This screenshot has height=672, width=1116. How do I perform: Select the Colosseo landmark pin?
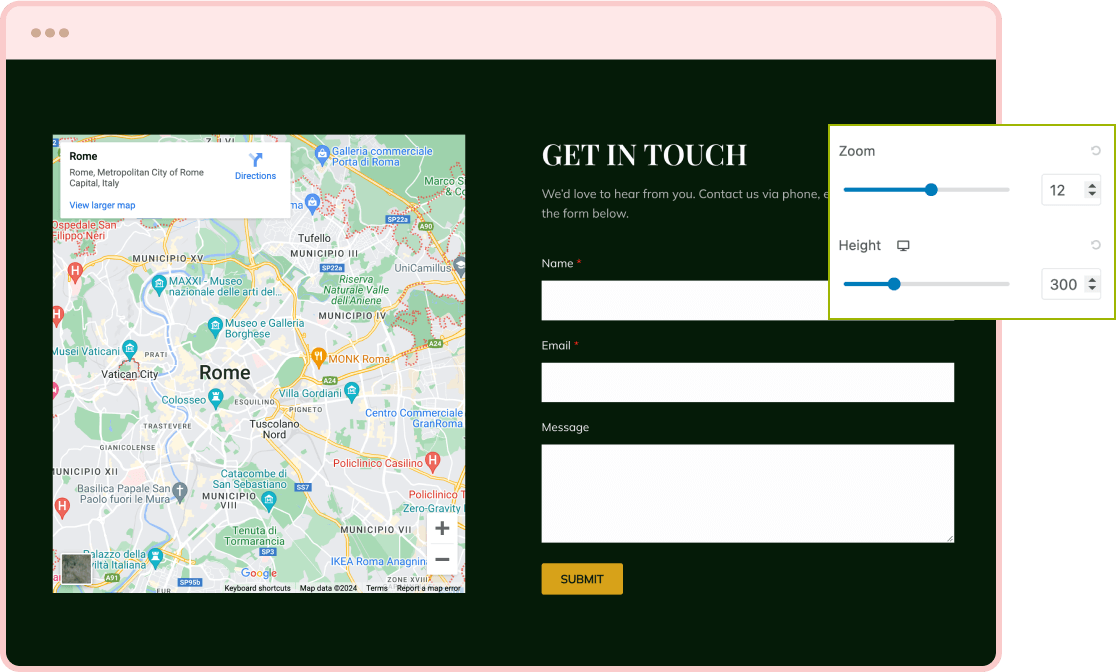(215, 397)
